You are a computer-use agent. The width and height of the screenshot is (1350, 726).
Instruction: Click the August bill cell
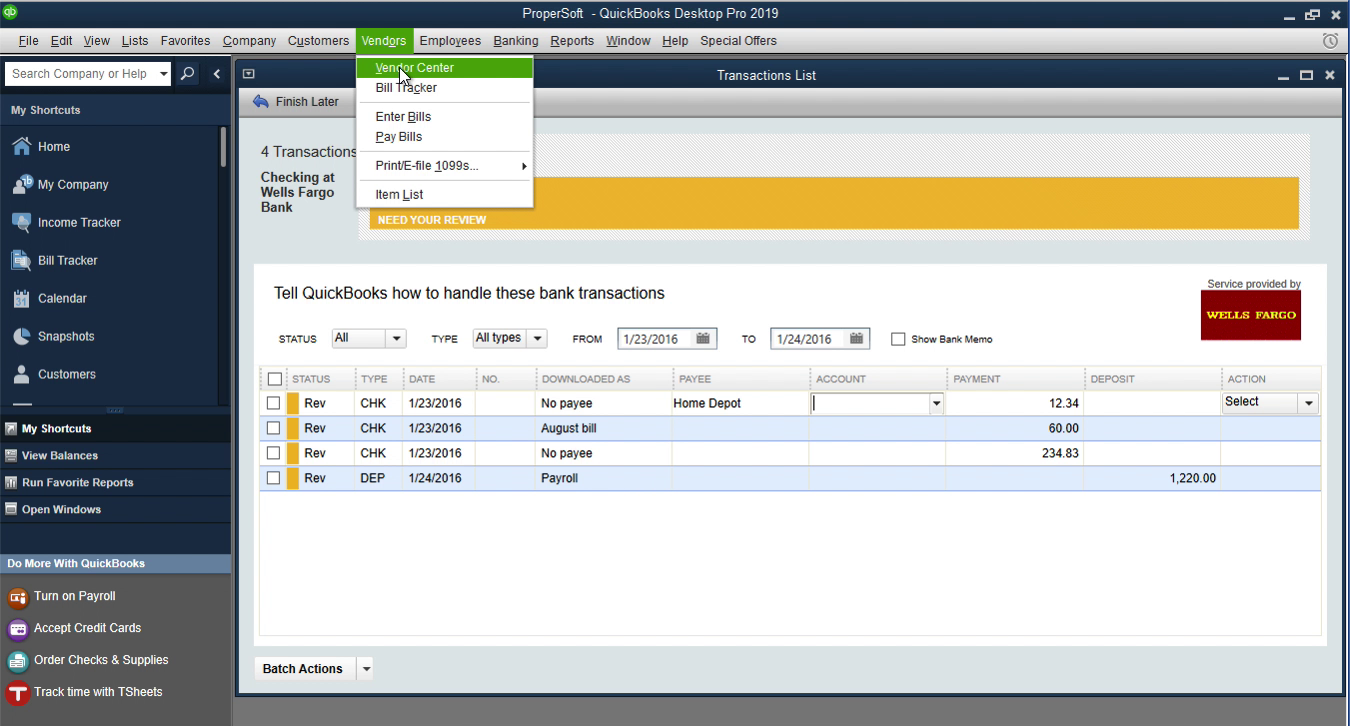tap(604, 428)
